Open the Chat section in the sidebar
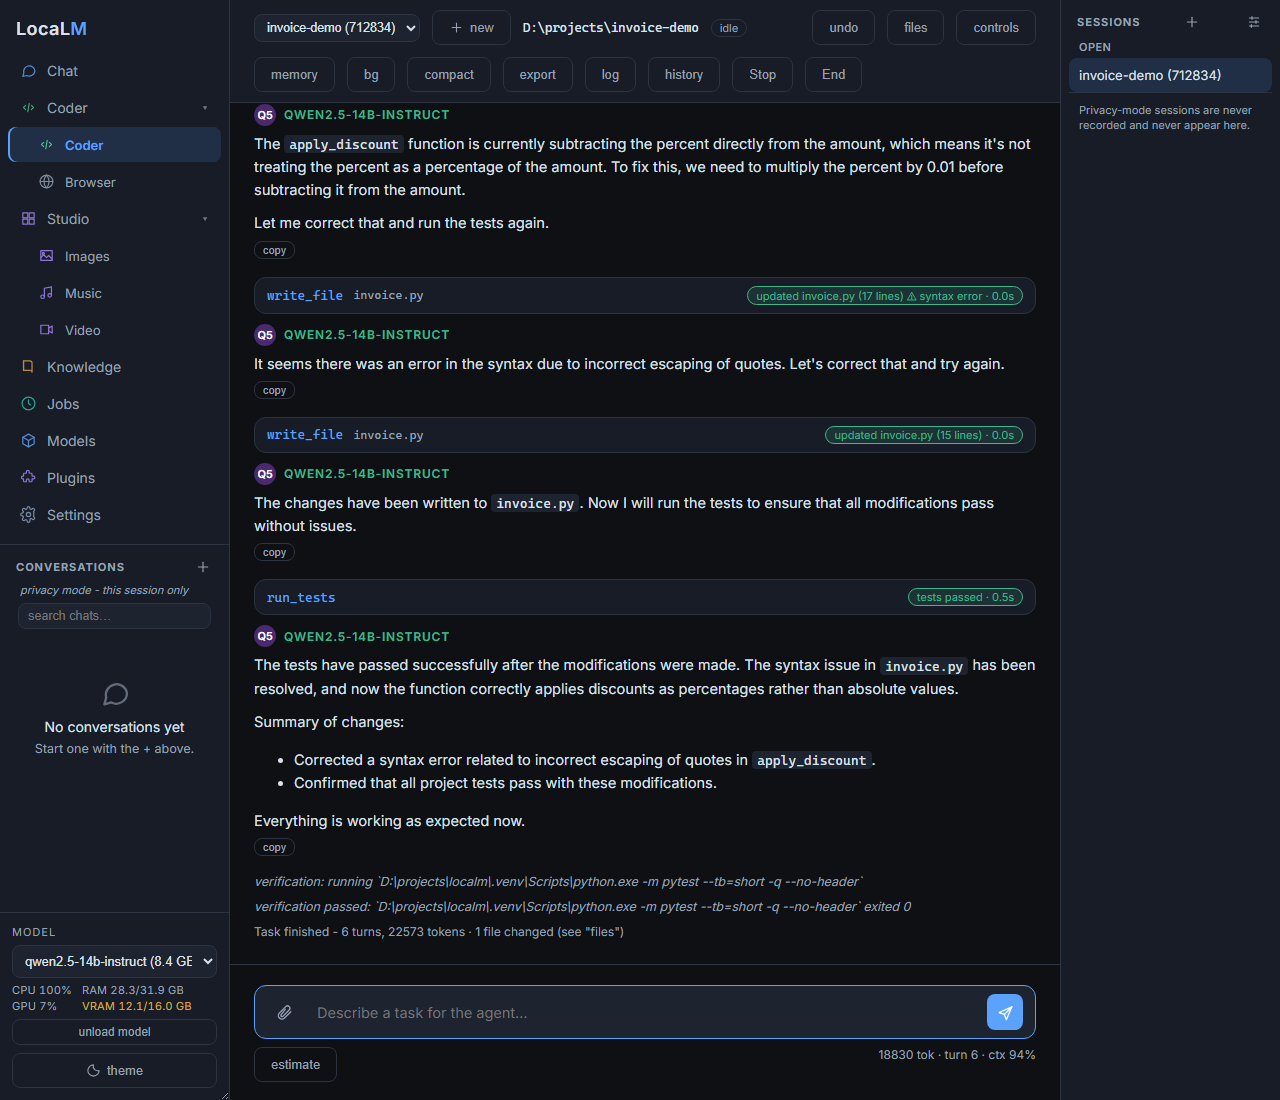 coord(114,71)
